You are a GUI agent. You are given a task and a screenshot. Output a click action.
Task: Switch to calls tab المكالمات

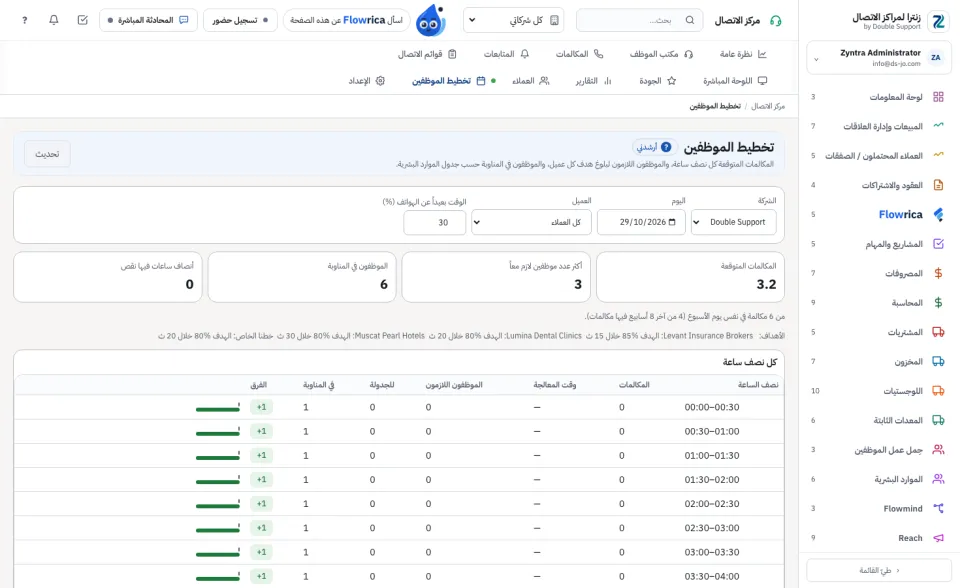[579, 54]
